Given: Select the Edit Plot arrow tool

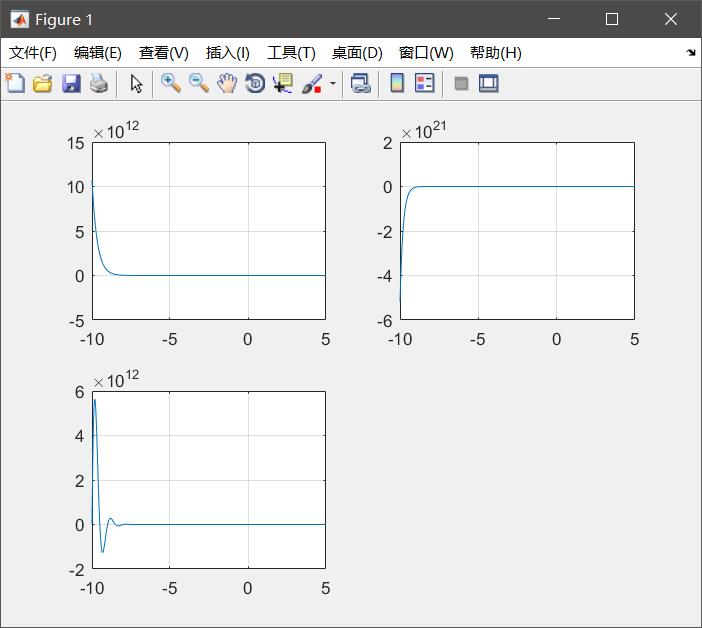Looking at the screenshot, I should (x=136, y=84).
